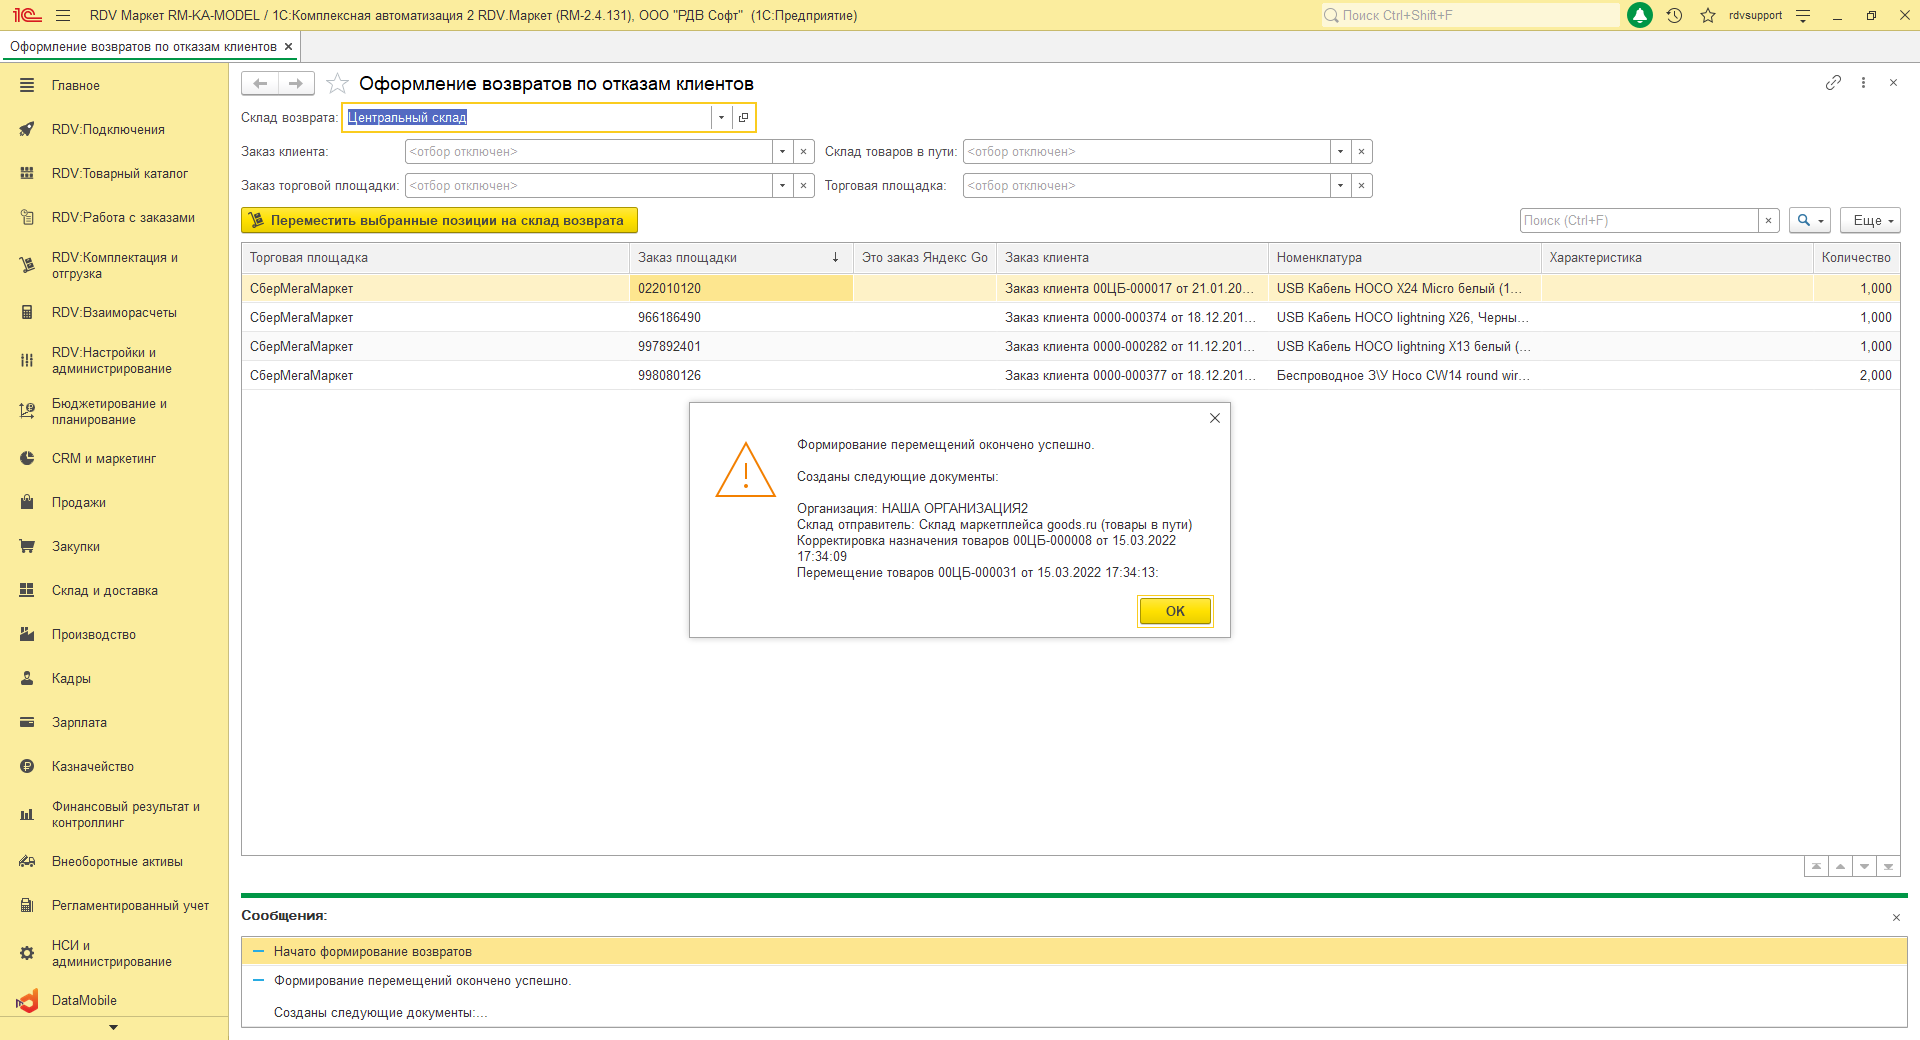This screenshot has width=1920, height=1040.
Task: Open the Склад и доставка section
Action: pos(105,590)
